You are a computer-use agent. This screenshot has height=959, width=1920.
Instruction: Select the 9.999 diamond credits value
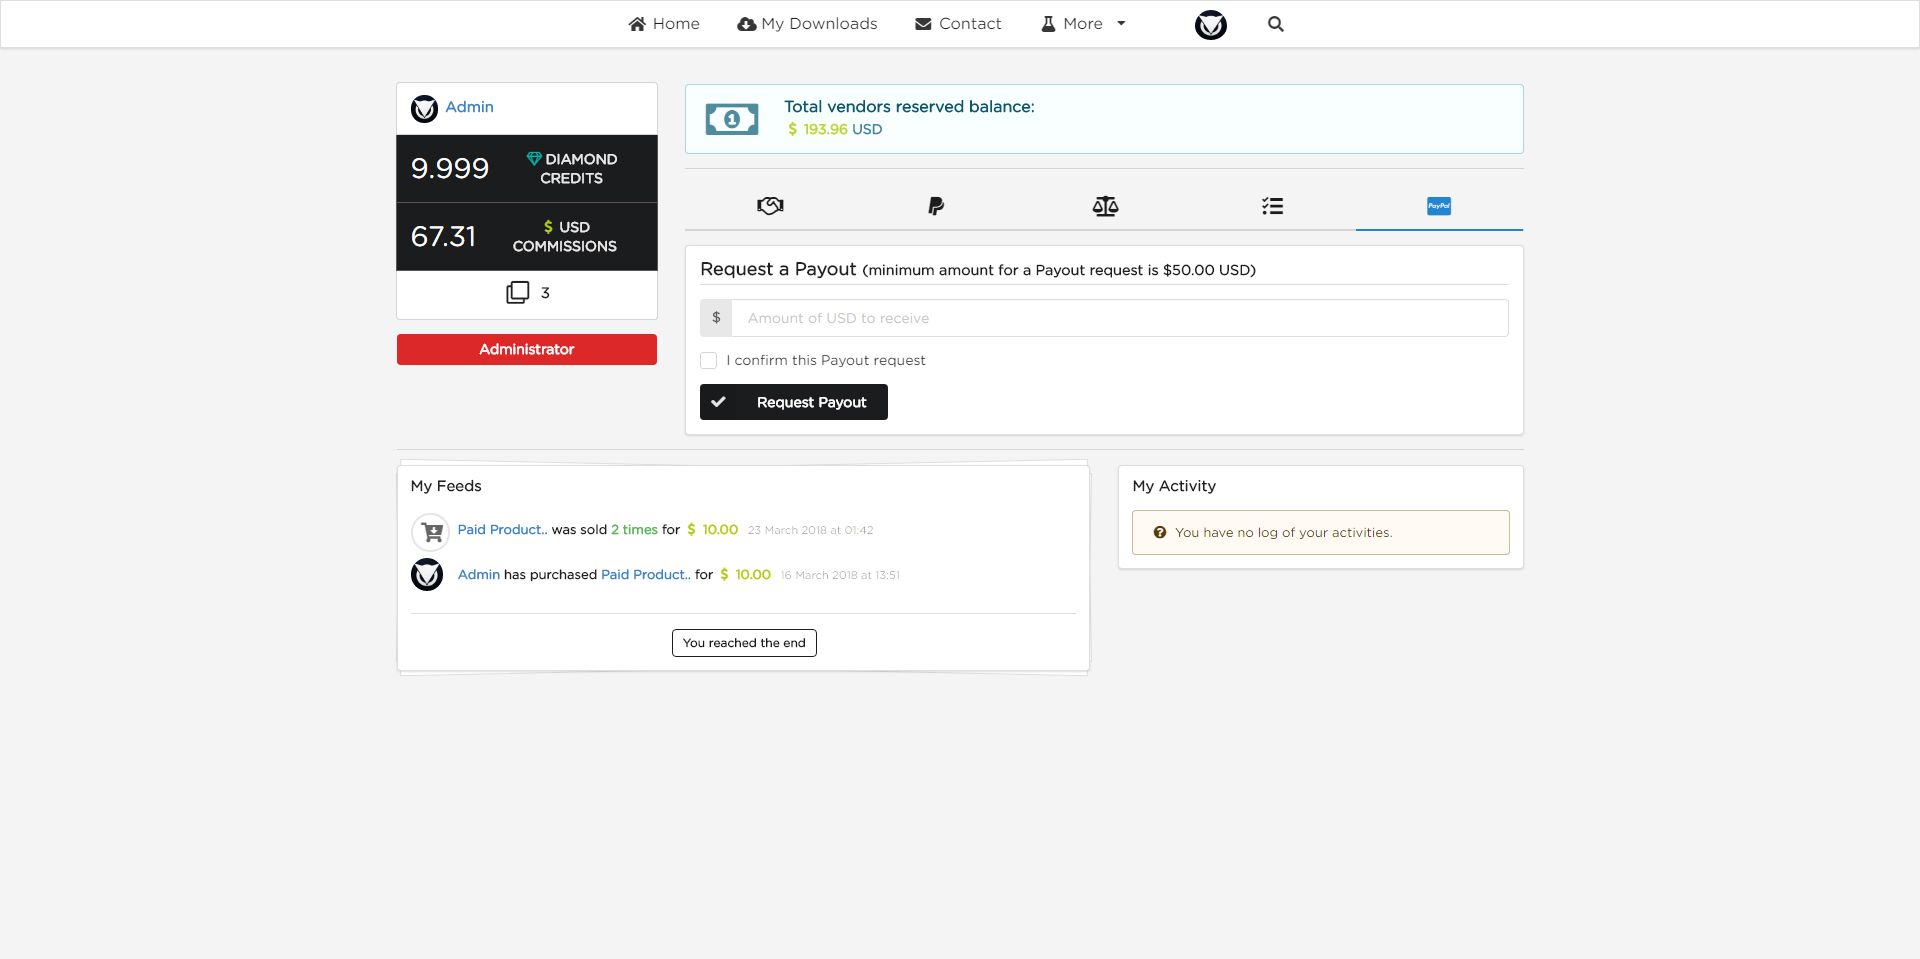point(450,168)
